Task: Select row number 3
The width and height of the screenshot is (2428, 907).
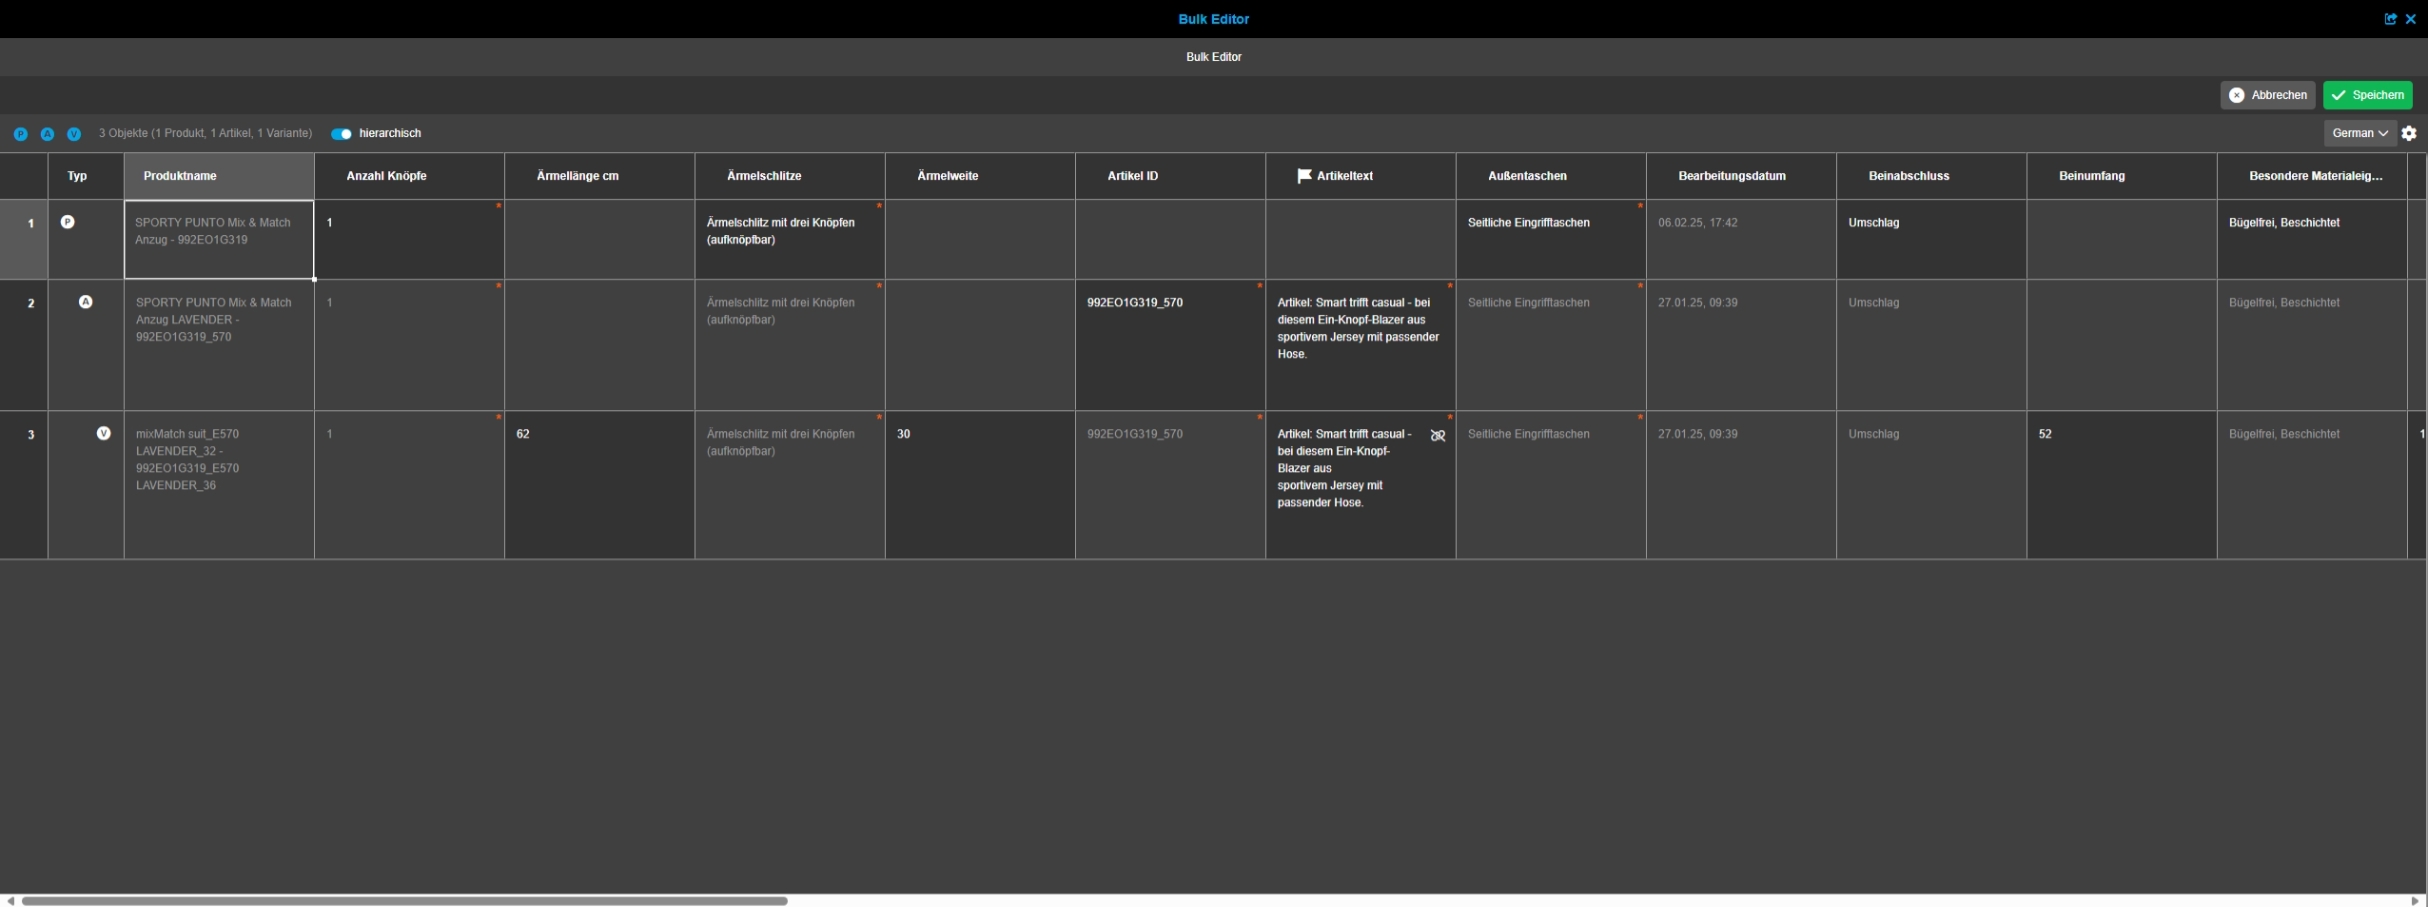Action: [24, 485]
